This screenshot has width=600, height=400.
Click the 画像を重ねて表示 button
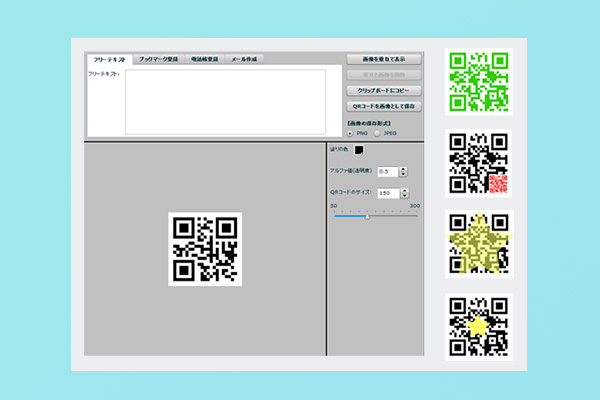384,59
